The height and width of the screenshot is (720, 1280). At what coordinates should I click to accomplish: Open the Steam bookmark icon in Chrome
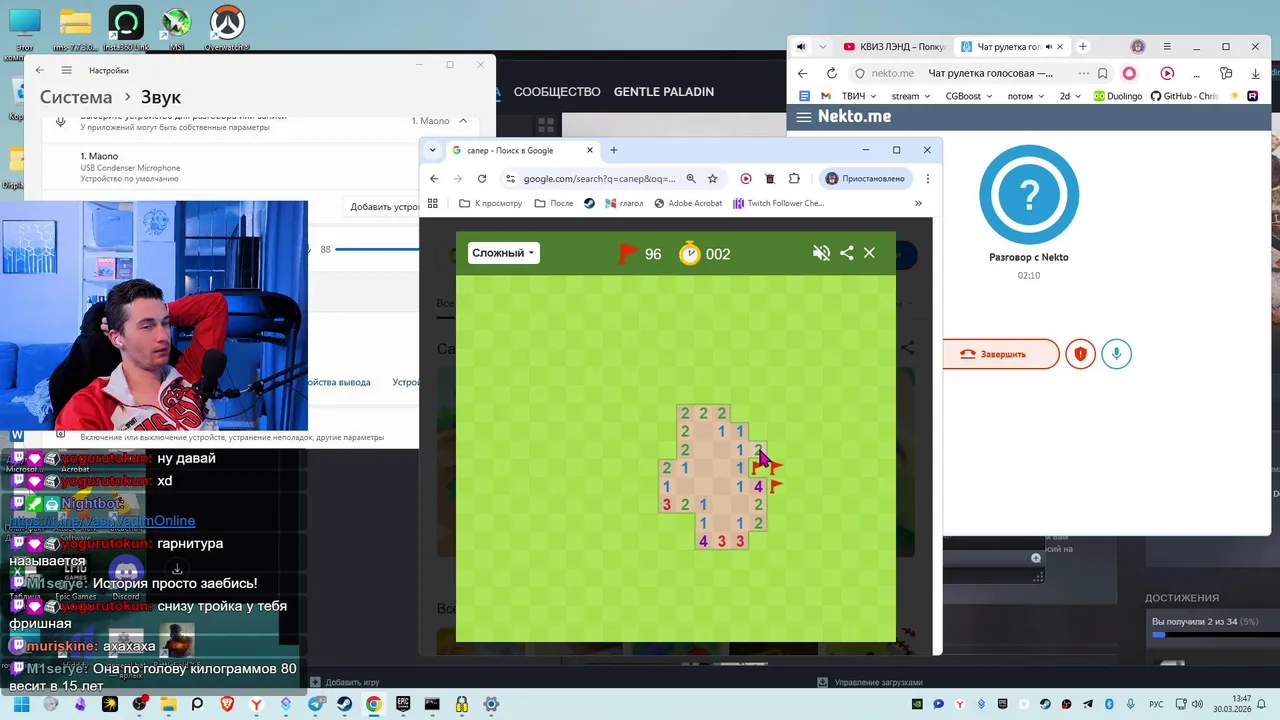590,203
